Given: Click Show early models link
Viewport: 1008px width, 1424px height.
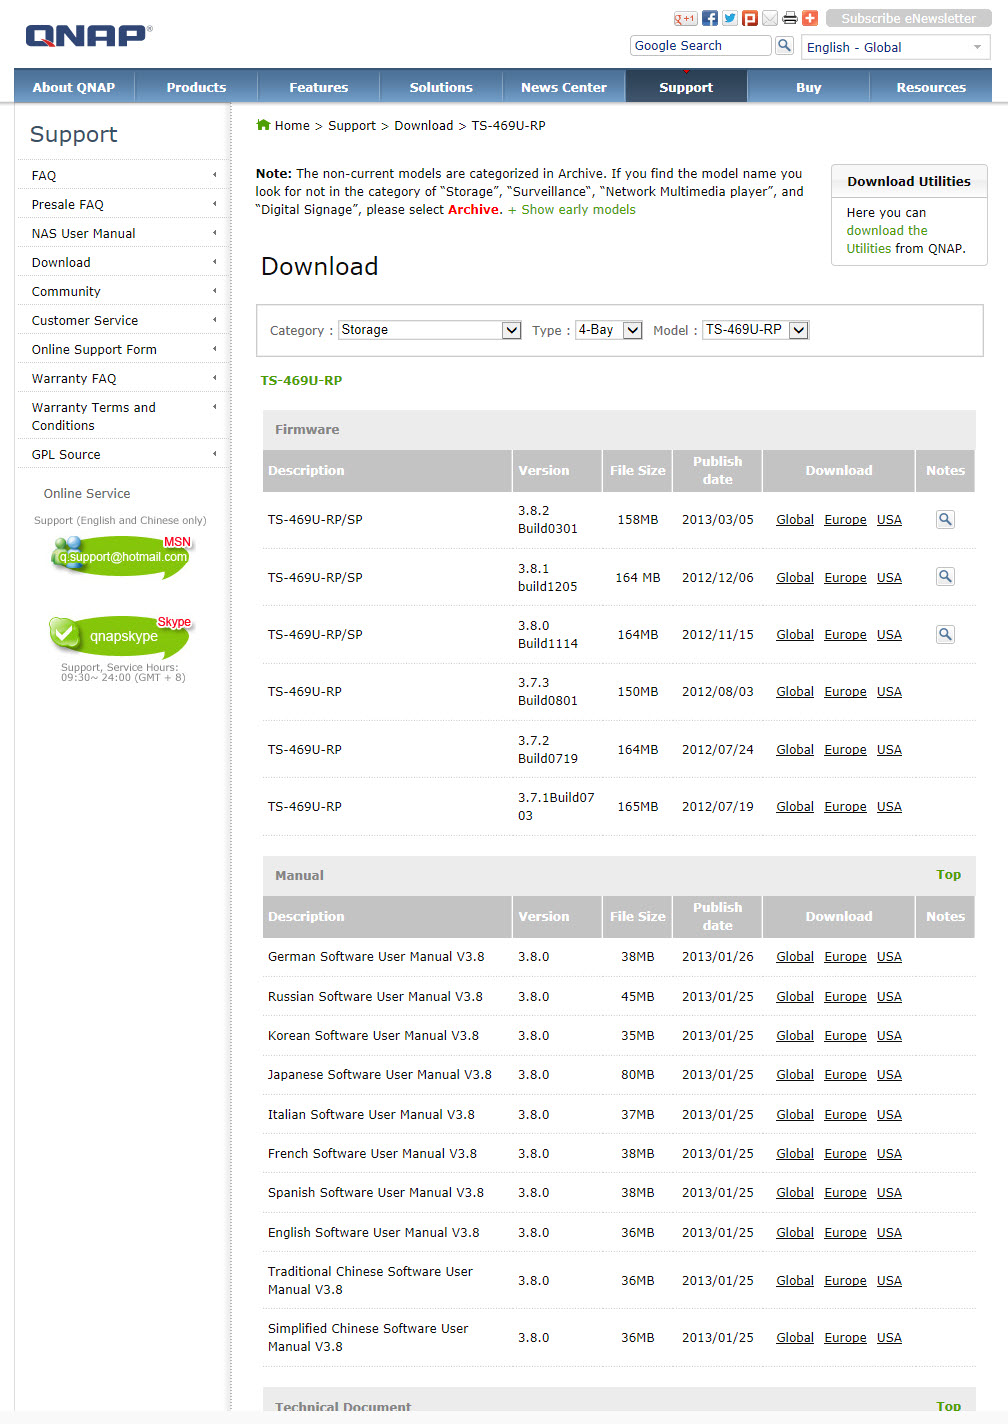Looking at the screenshot, I should [x=572, y=209].
